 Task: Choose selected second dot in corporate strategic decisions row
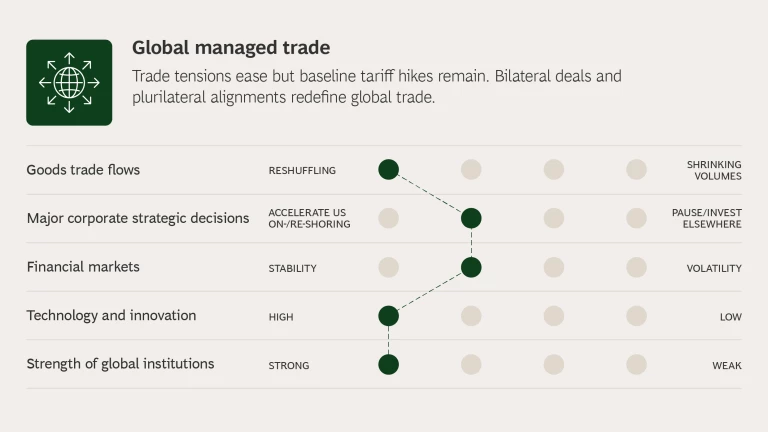[x=471, y=218]
